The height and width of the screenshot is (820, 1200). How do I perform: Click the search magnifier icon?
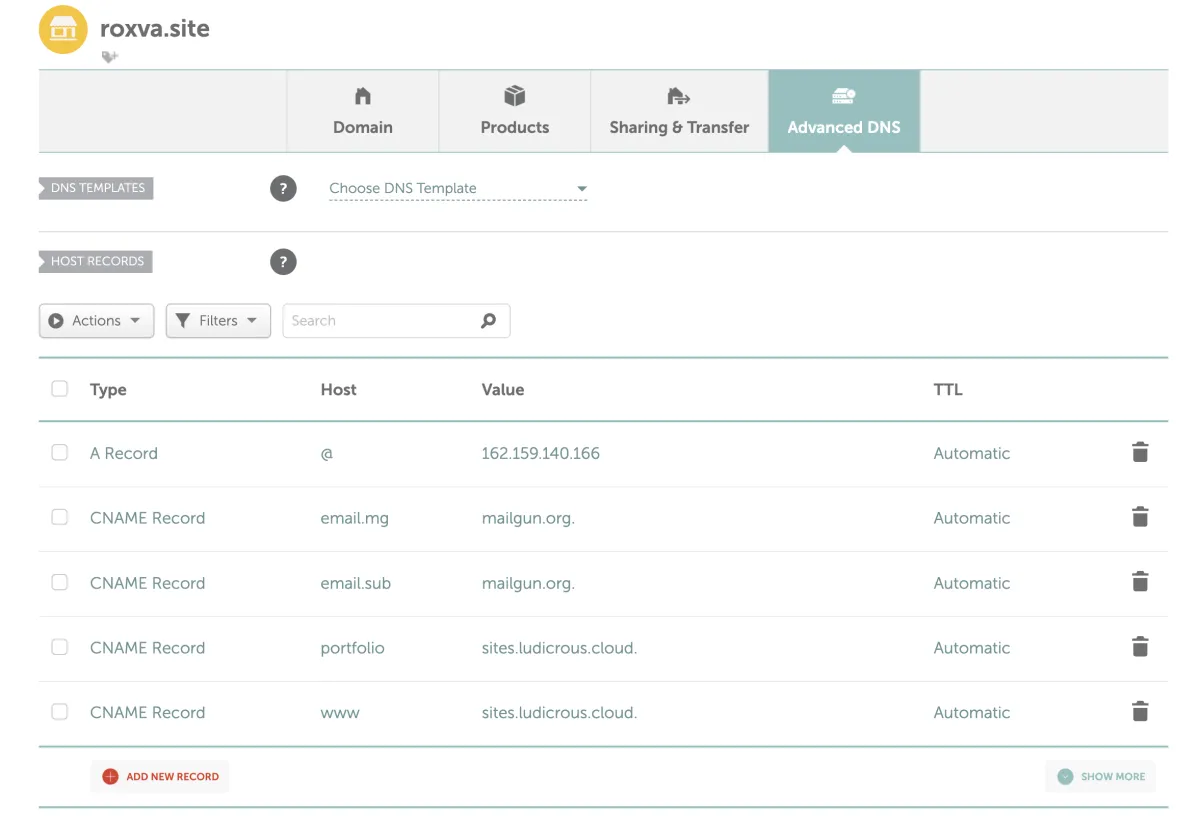[x=488, y=321]
